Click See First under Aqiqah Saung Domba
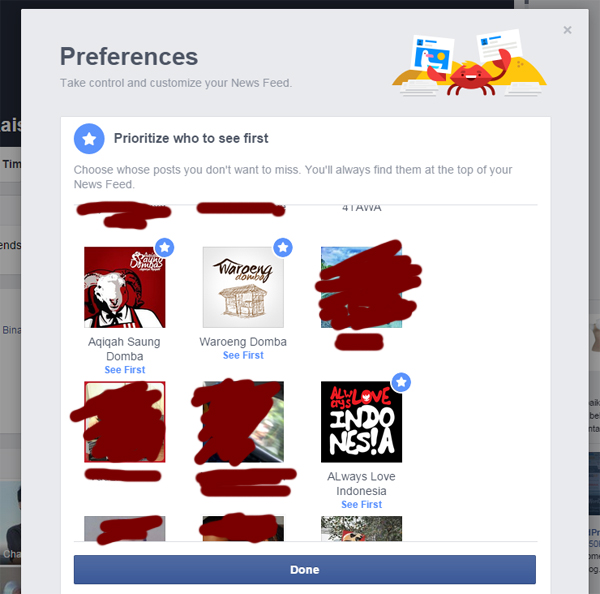 click(125, 370)
